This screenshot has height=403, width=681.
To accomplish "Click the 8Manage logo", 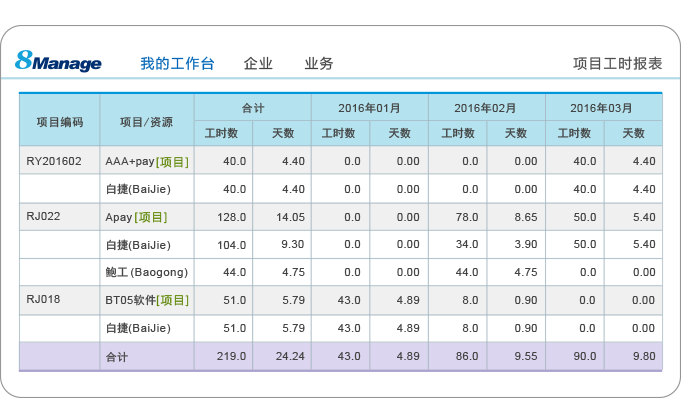I will pos(59,62).
